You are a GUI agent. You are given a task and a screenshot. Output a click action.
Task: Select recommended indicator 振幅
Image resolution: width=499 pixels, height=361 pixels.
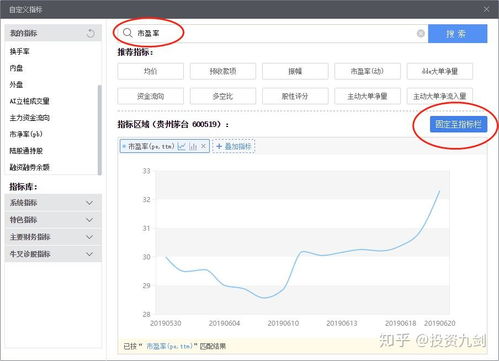[x=295, y=71]
